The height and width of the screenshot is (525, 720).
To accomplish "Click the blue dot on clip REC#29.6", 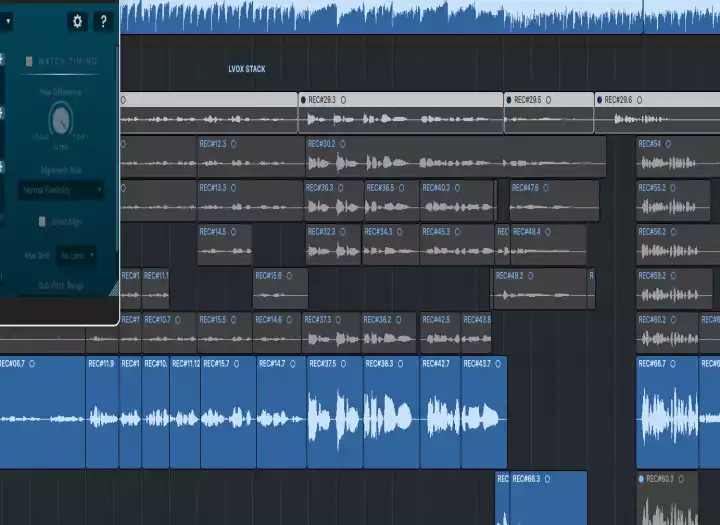I will pos(599,100).
